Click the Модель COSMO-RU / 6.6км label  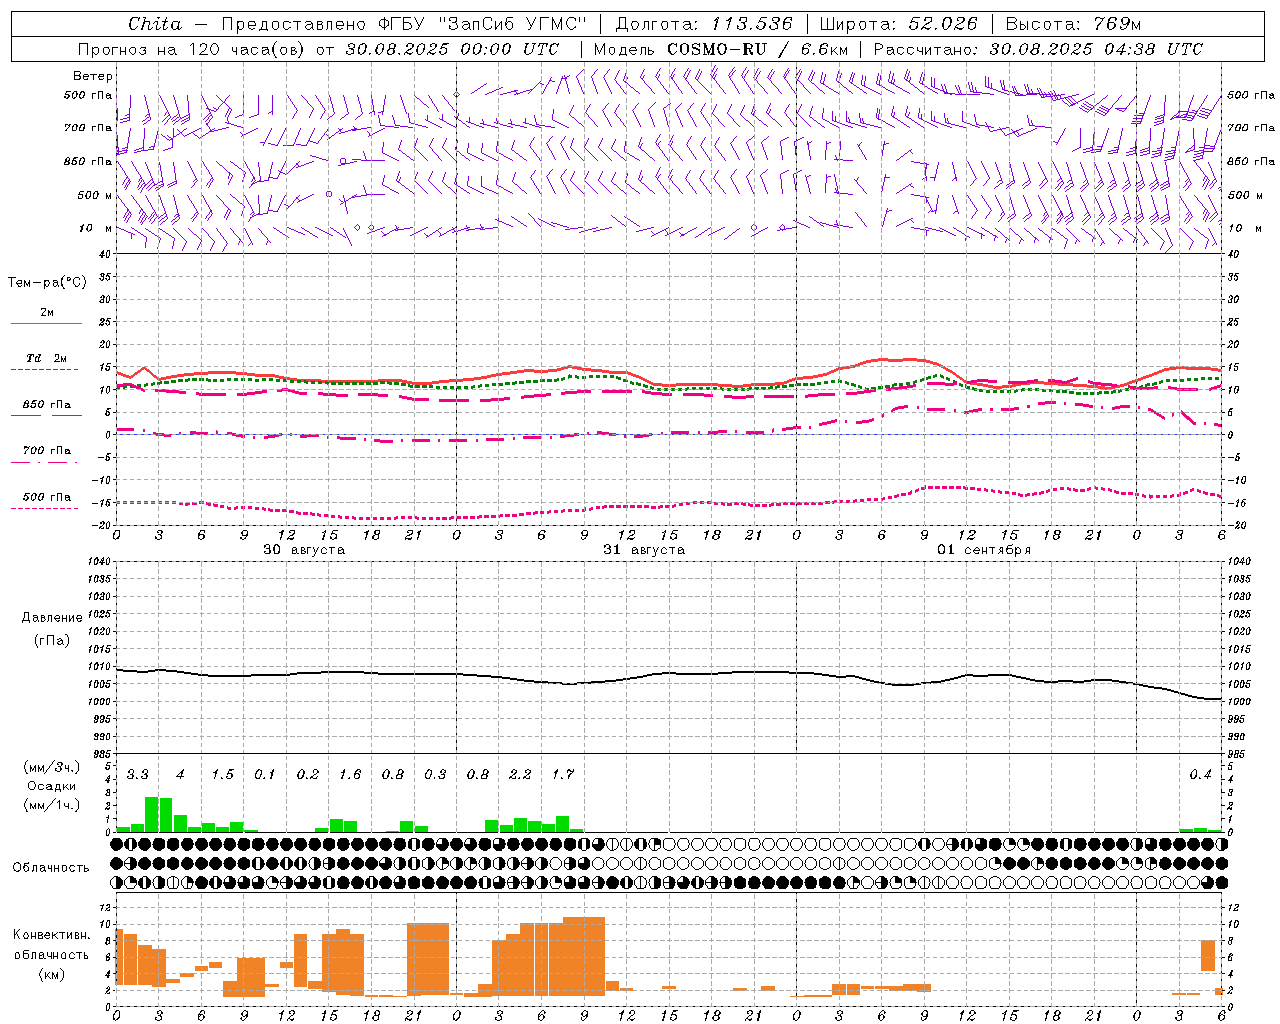[721, 49]
